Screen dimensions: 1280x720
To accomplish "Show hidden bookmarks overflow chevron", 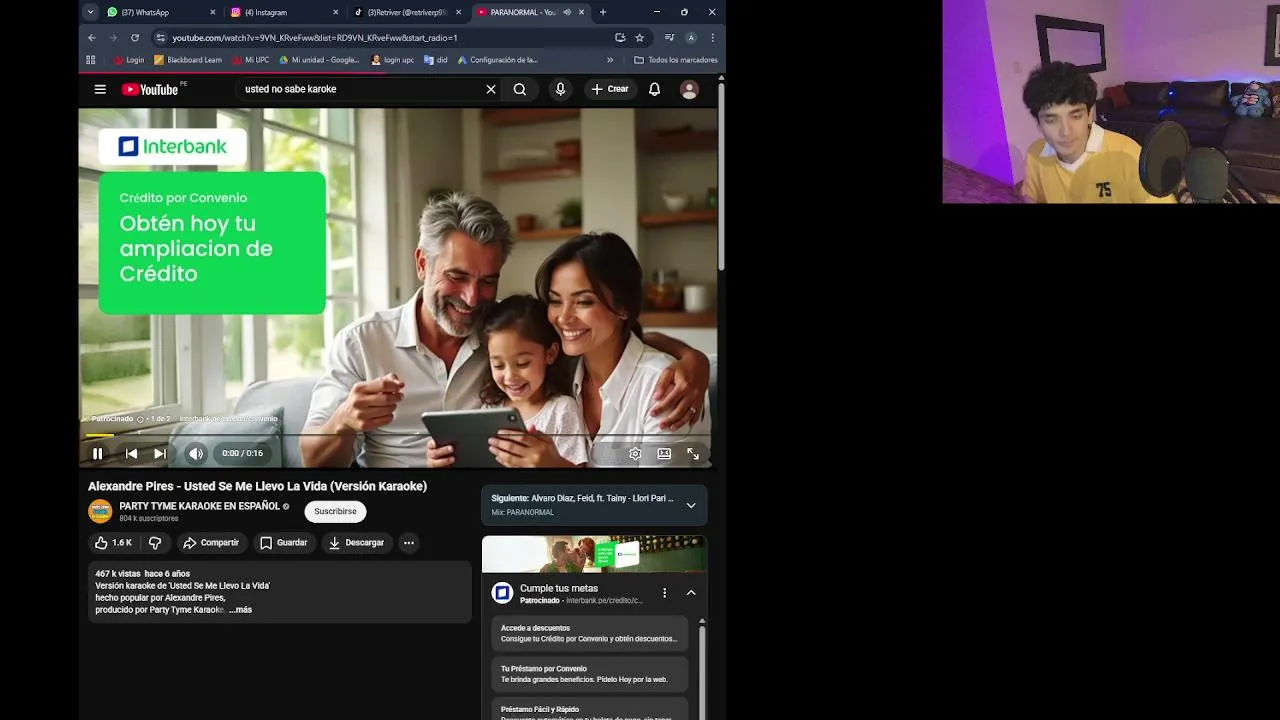I will click(610, 60).
